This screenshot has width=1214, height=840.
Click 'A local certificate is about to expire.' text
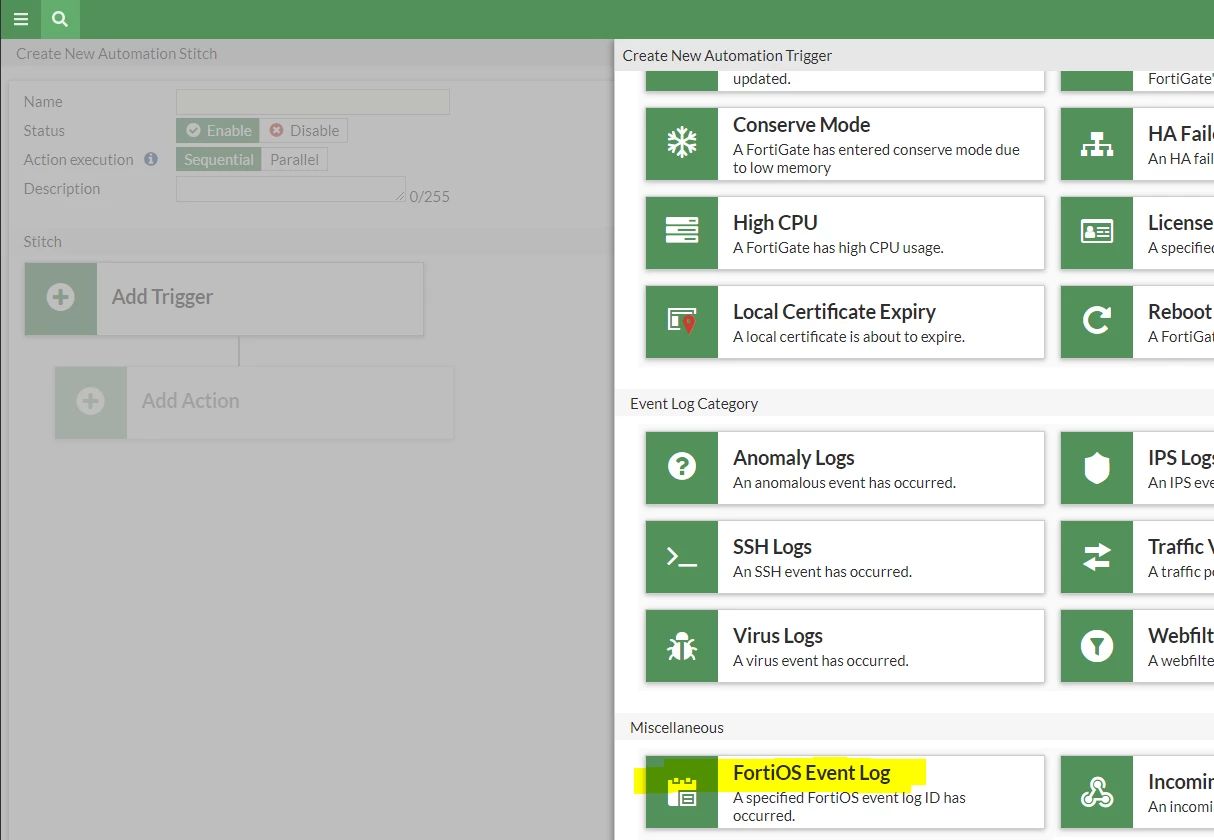pyautogui.click(x=849, y=337)
